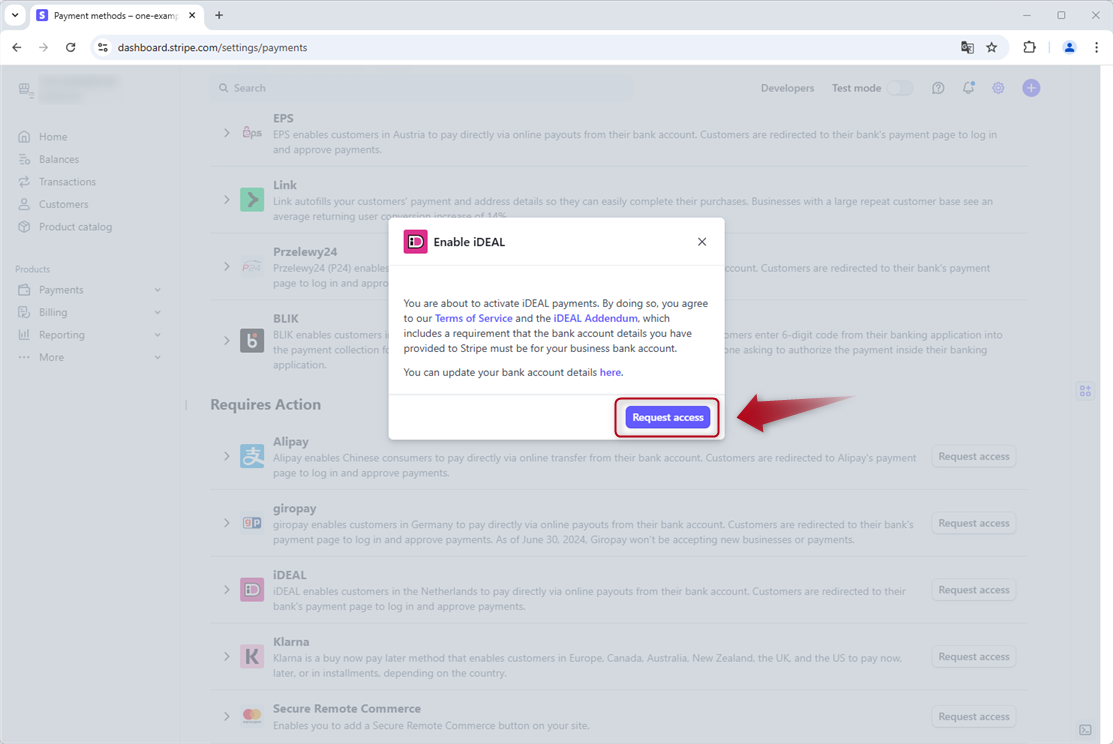Open the settings gear icon

(x=998, y=88)
